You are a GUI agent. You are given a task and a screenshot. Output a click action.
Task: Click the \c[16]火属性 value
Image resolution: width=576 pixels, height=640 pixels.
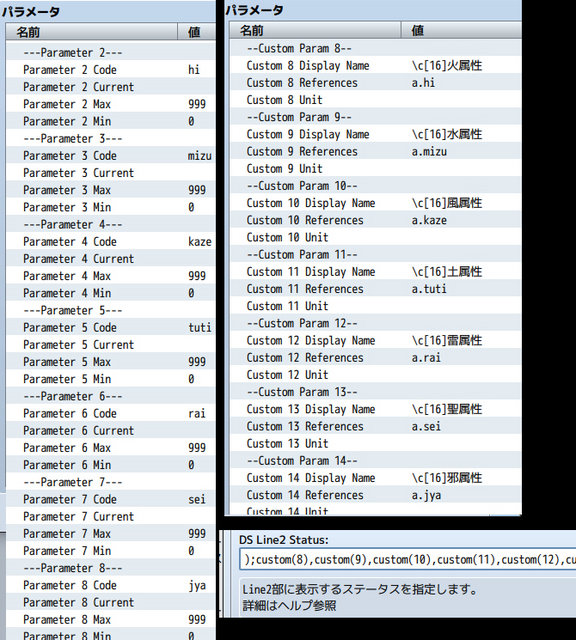(x=447, y=65)
